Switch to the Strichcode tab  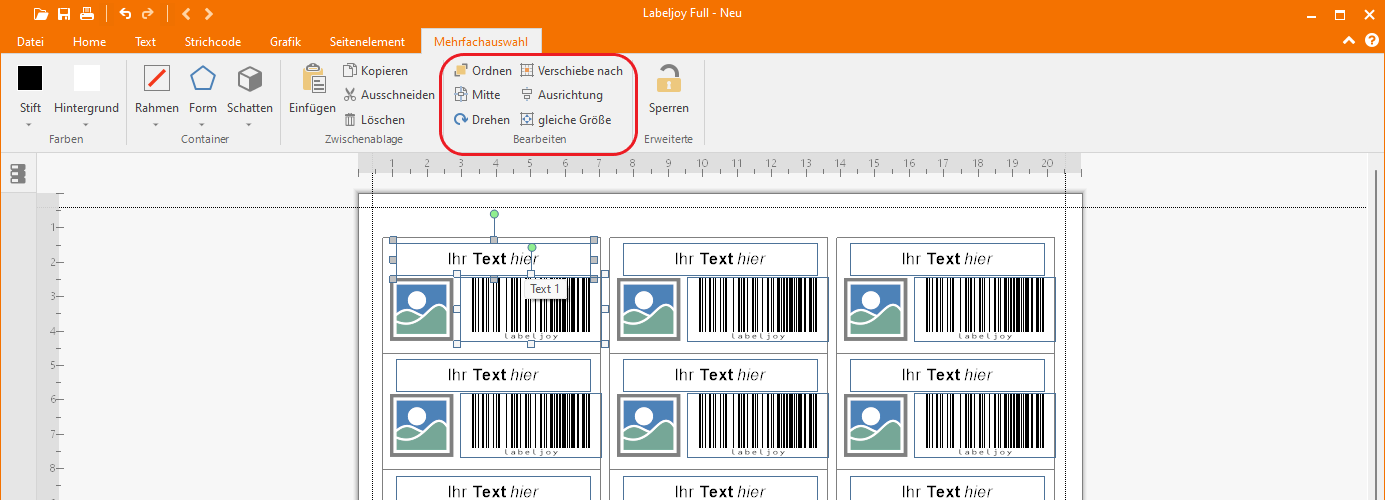tap(213, 42)
